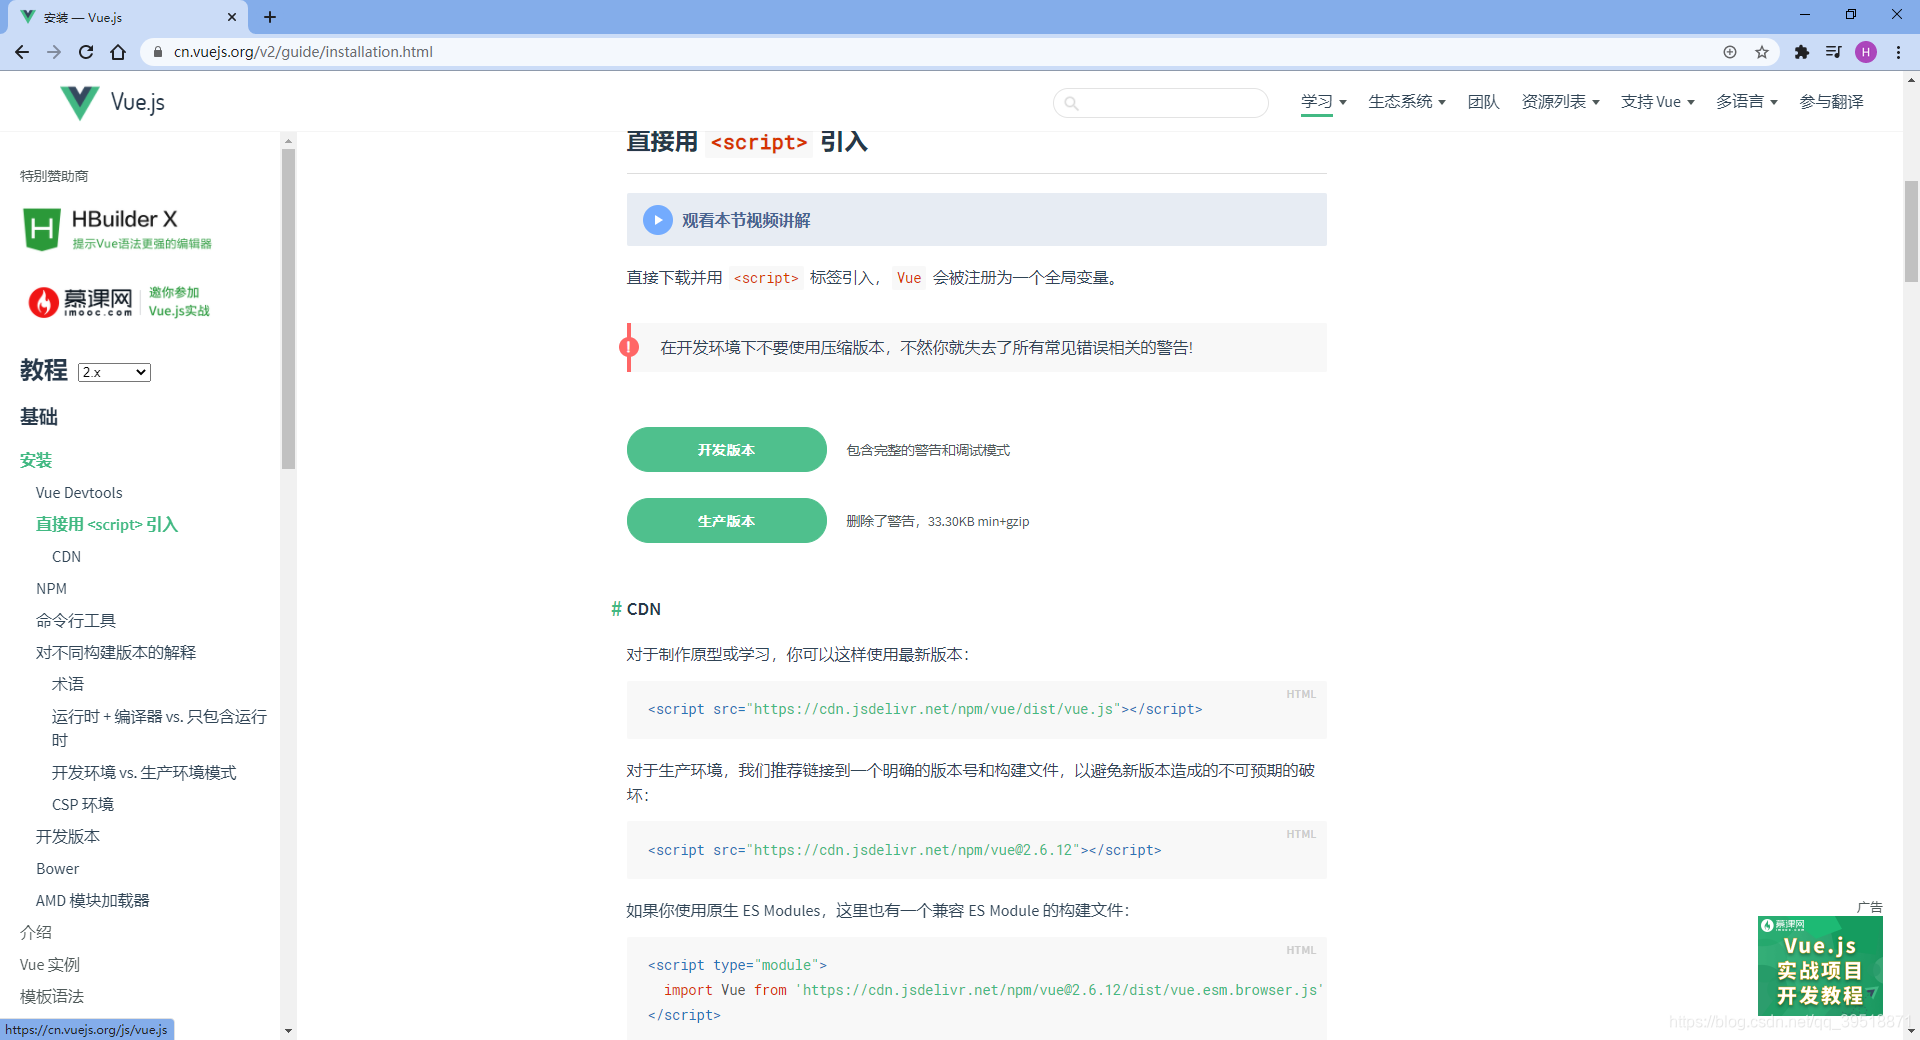Screen dimensions: 1920x1040
Task: Click the site lock icon in address bar
Action: (157, 52)
